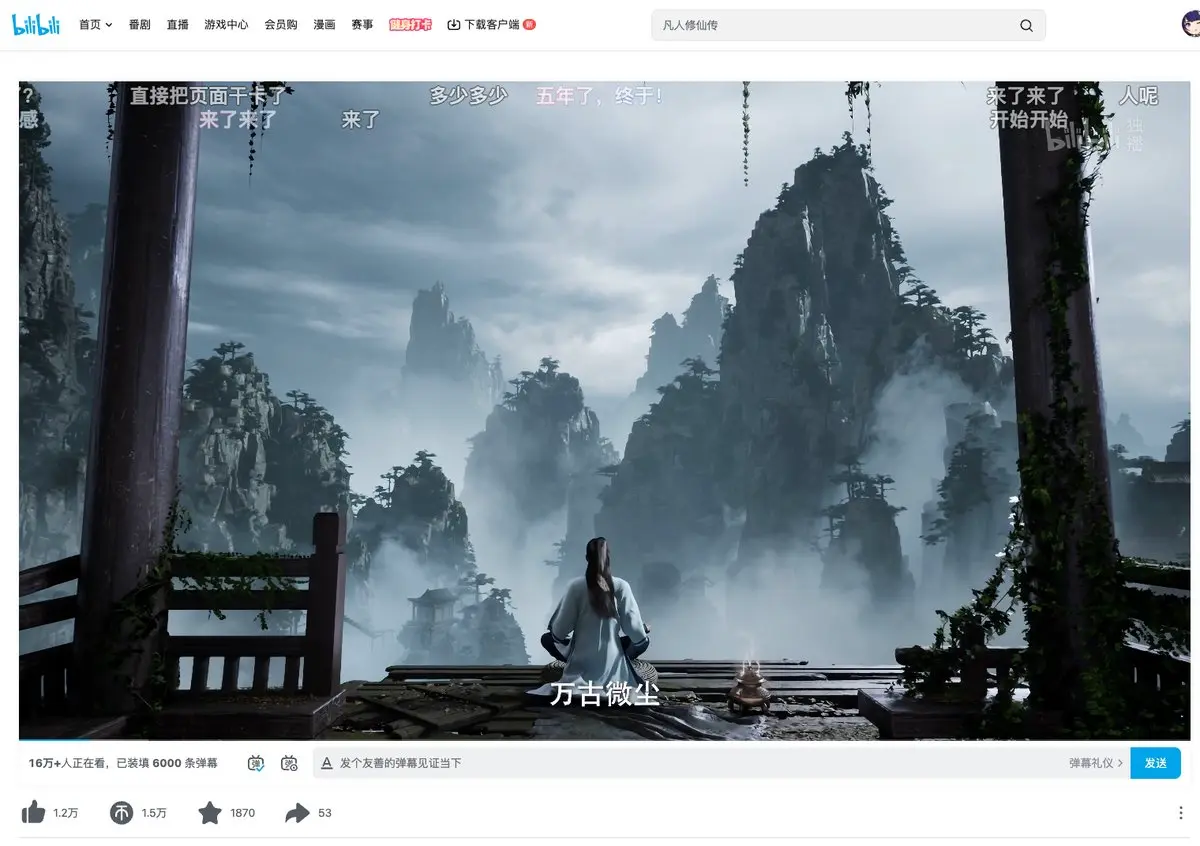Click the 1.5万 coin count

pos(154,813)
